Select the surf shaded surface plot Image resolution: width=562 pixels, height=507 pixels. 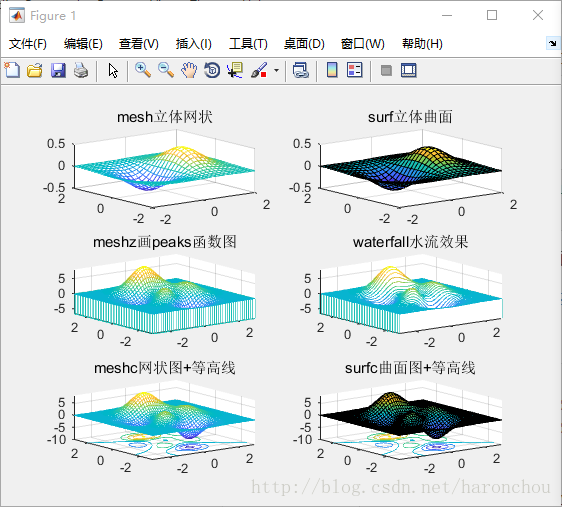tap(410, 168)
